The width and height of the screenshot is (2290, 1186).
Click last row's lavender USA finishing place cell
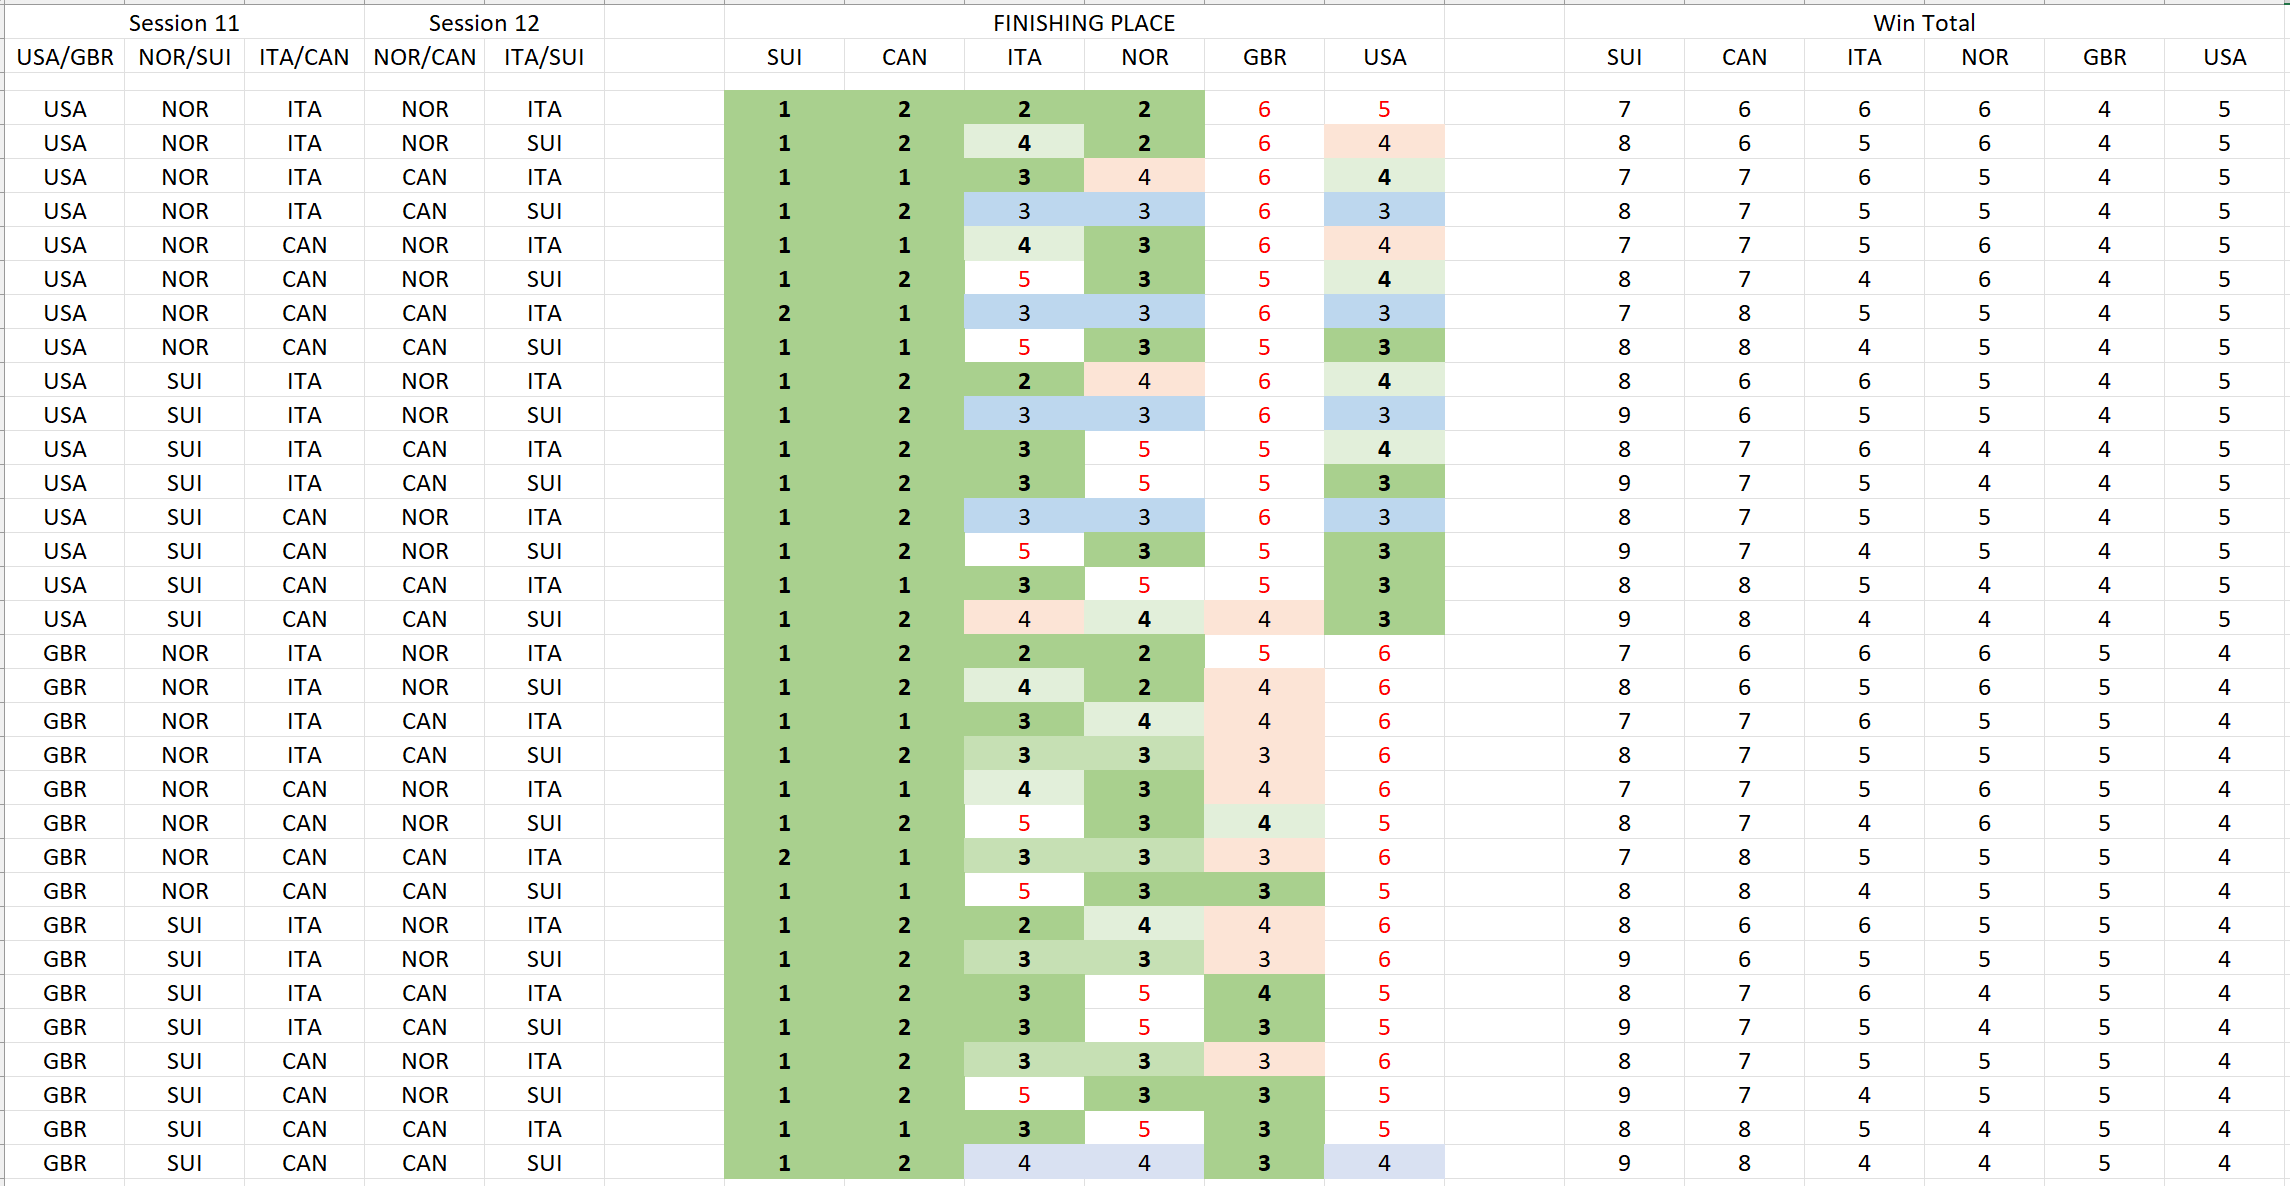tap(1384, 1163)
